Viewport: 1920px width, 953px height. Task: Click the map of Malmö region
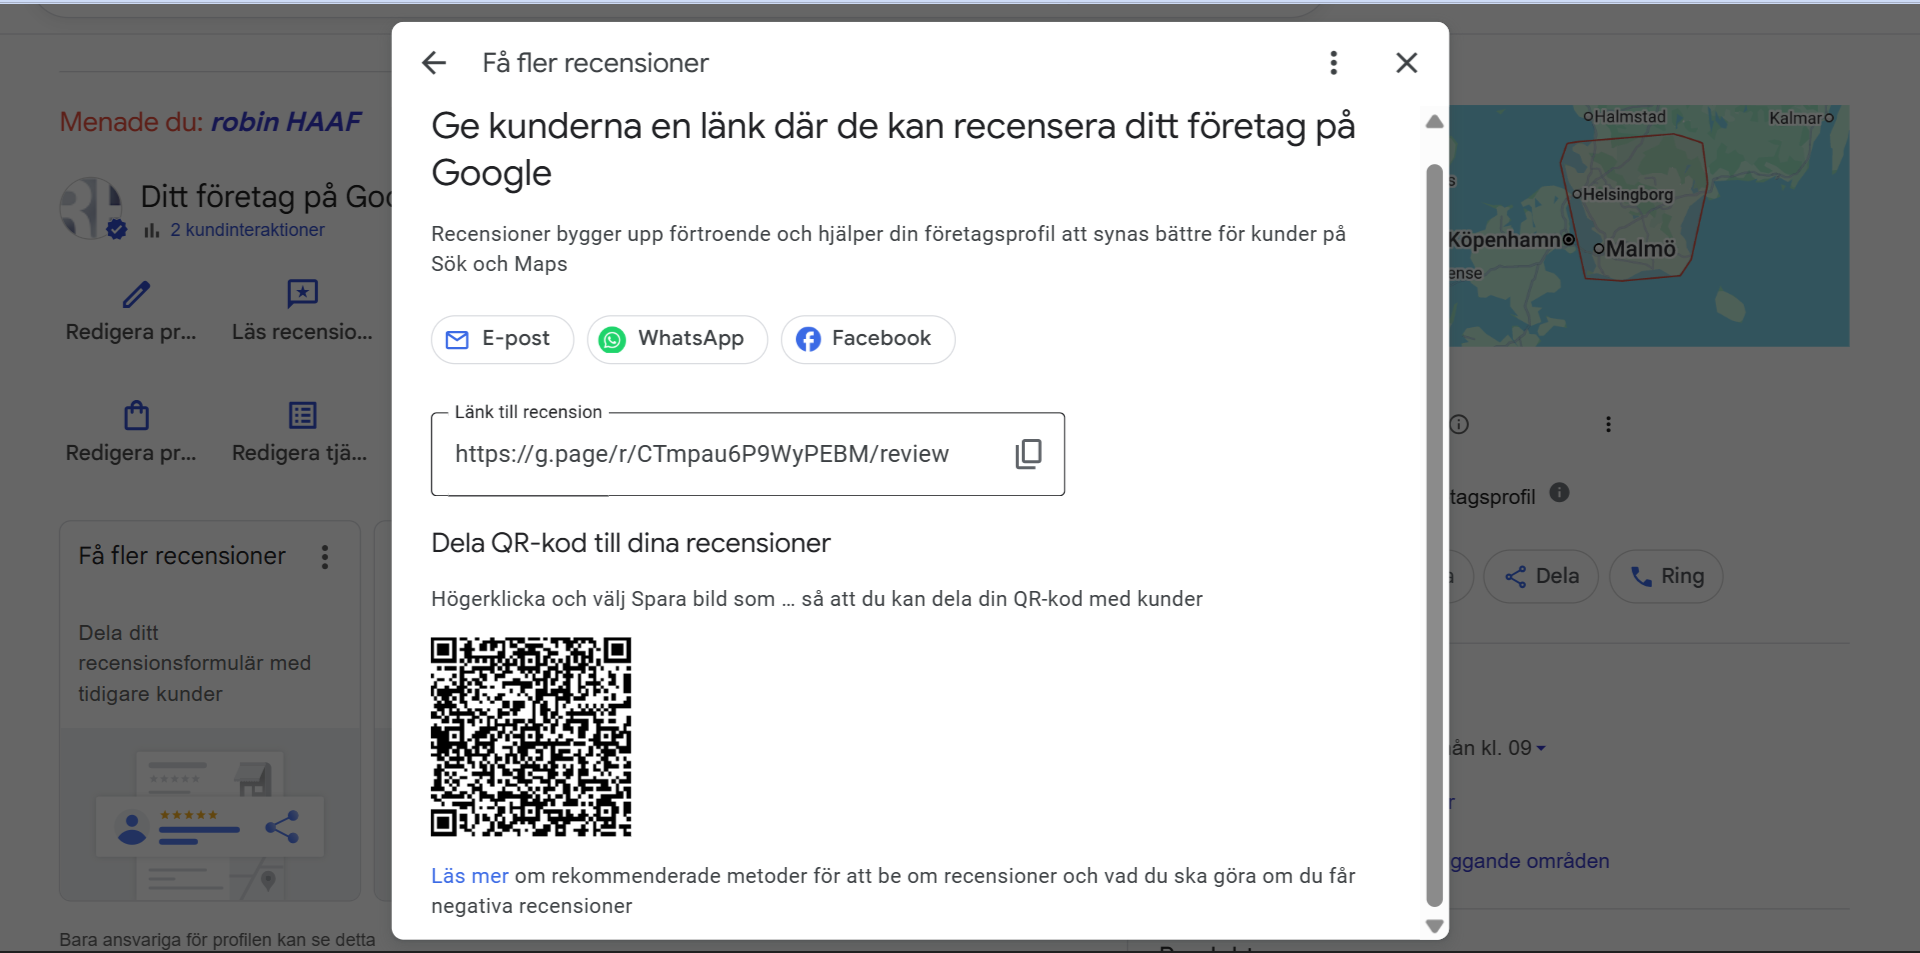point(1649,226)
